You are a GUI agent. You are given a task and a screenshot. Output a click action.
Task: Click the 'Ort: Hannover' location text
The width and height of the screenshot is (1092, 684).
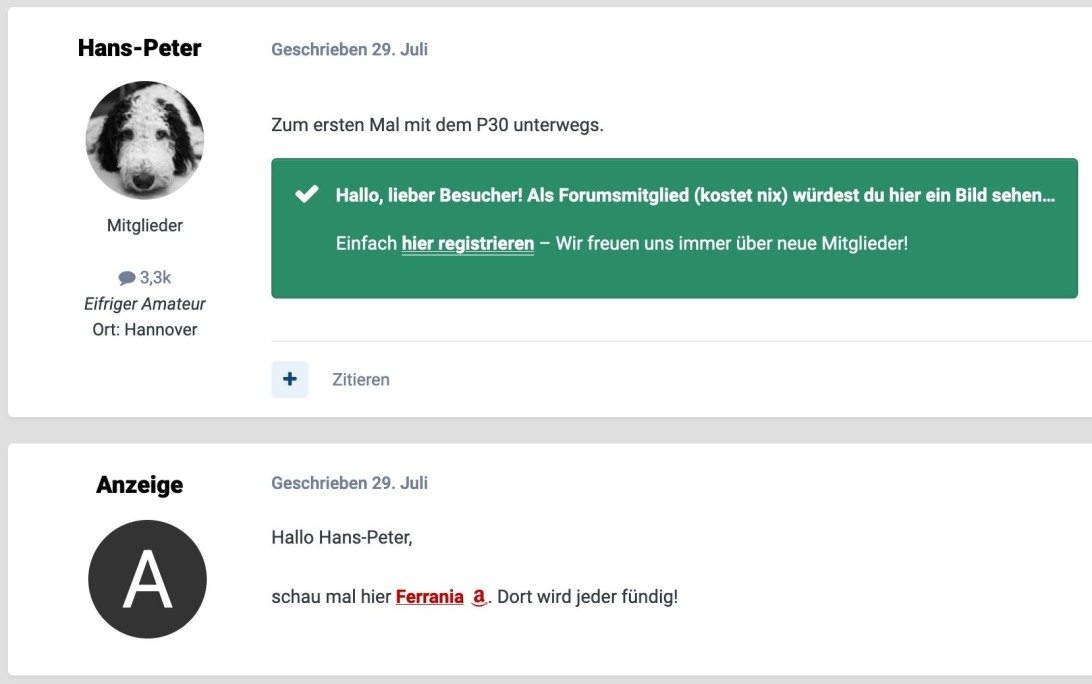[x=145, y=329]
